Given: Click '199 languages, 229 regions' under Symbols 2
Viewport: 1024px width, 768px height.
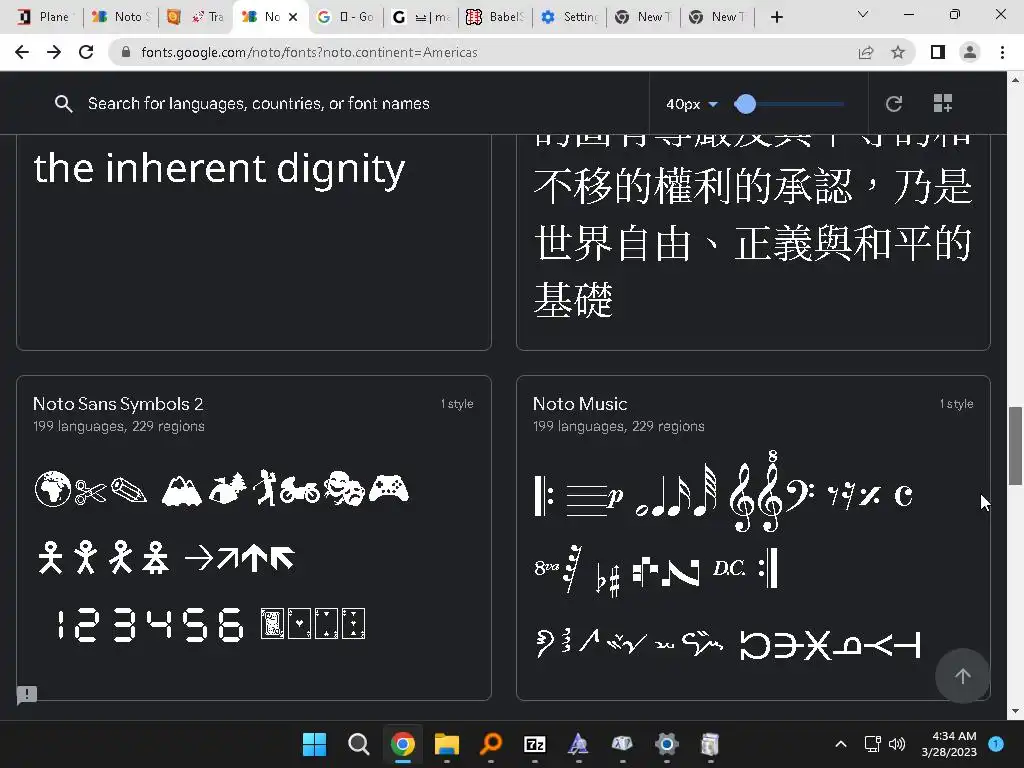Looking at the screenshot, I should click(119, 426).
